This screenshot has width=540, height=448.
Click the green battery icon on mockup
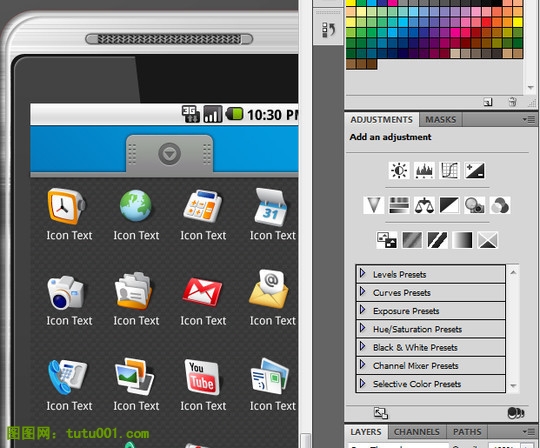coord(235,114)
